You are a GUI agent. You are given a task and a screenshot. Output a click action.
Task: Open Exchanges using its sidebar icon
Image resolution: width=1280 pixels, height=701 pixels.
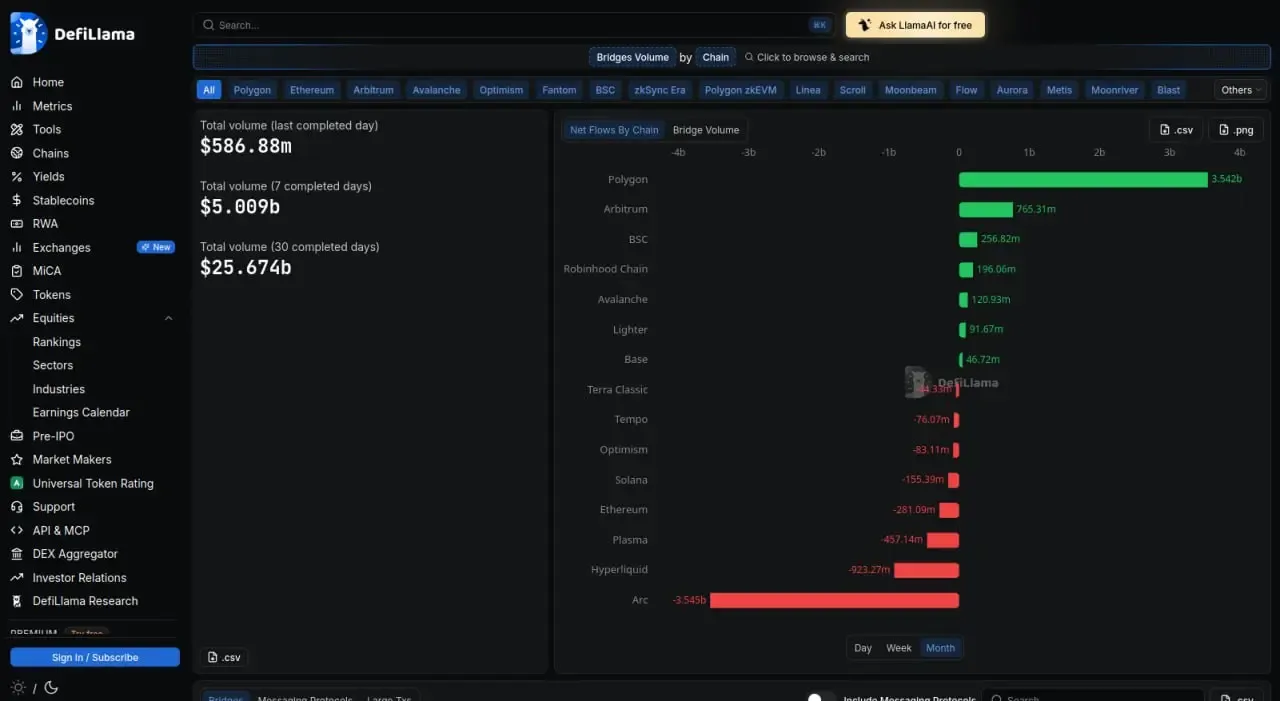(x=16, y=247)
